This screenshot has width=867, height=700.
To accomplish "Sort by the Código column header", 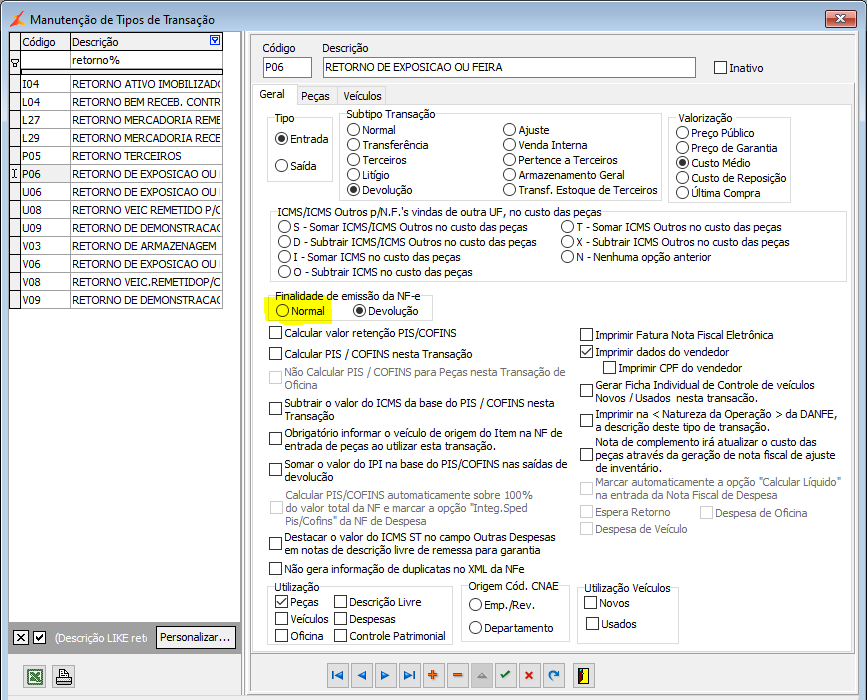I will [x=45, y=41].
